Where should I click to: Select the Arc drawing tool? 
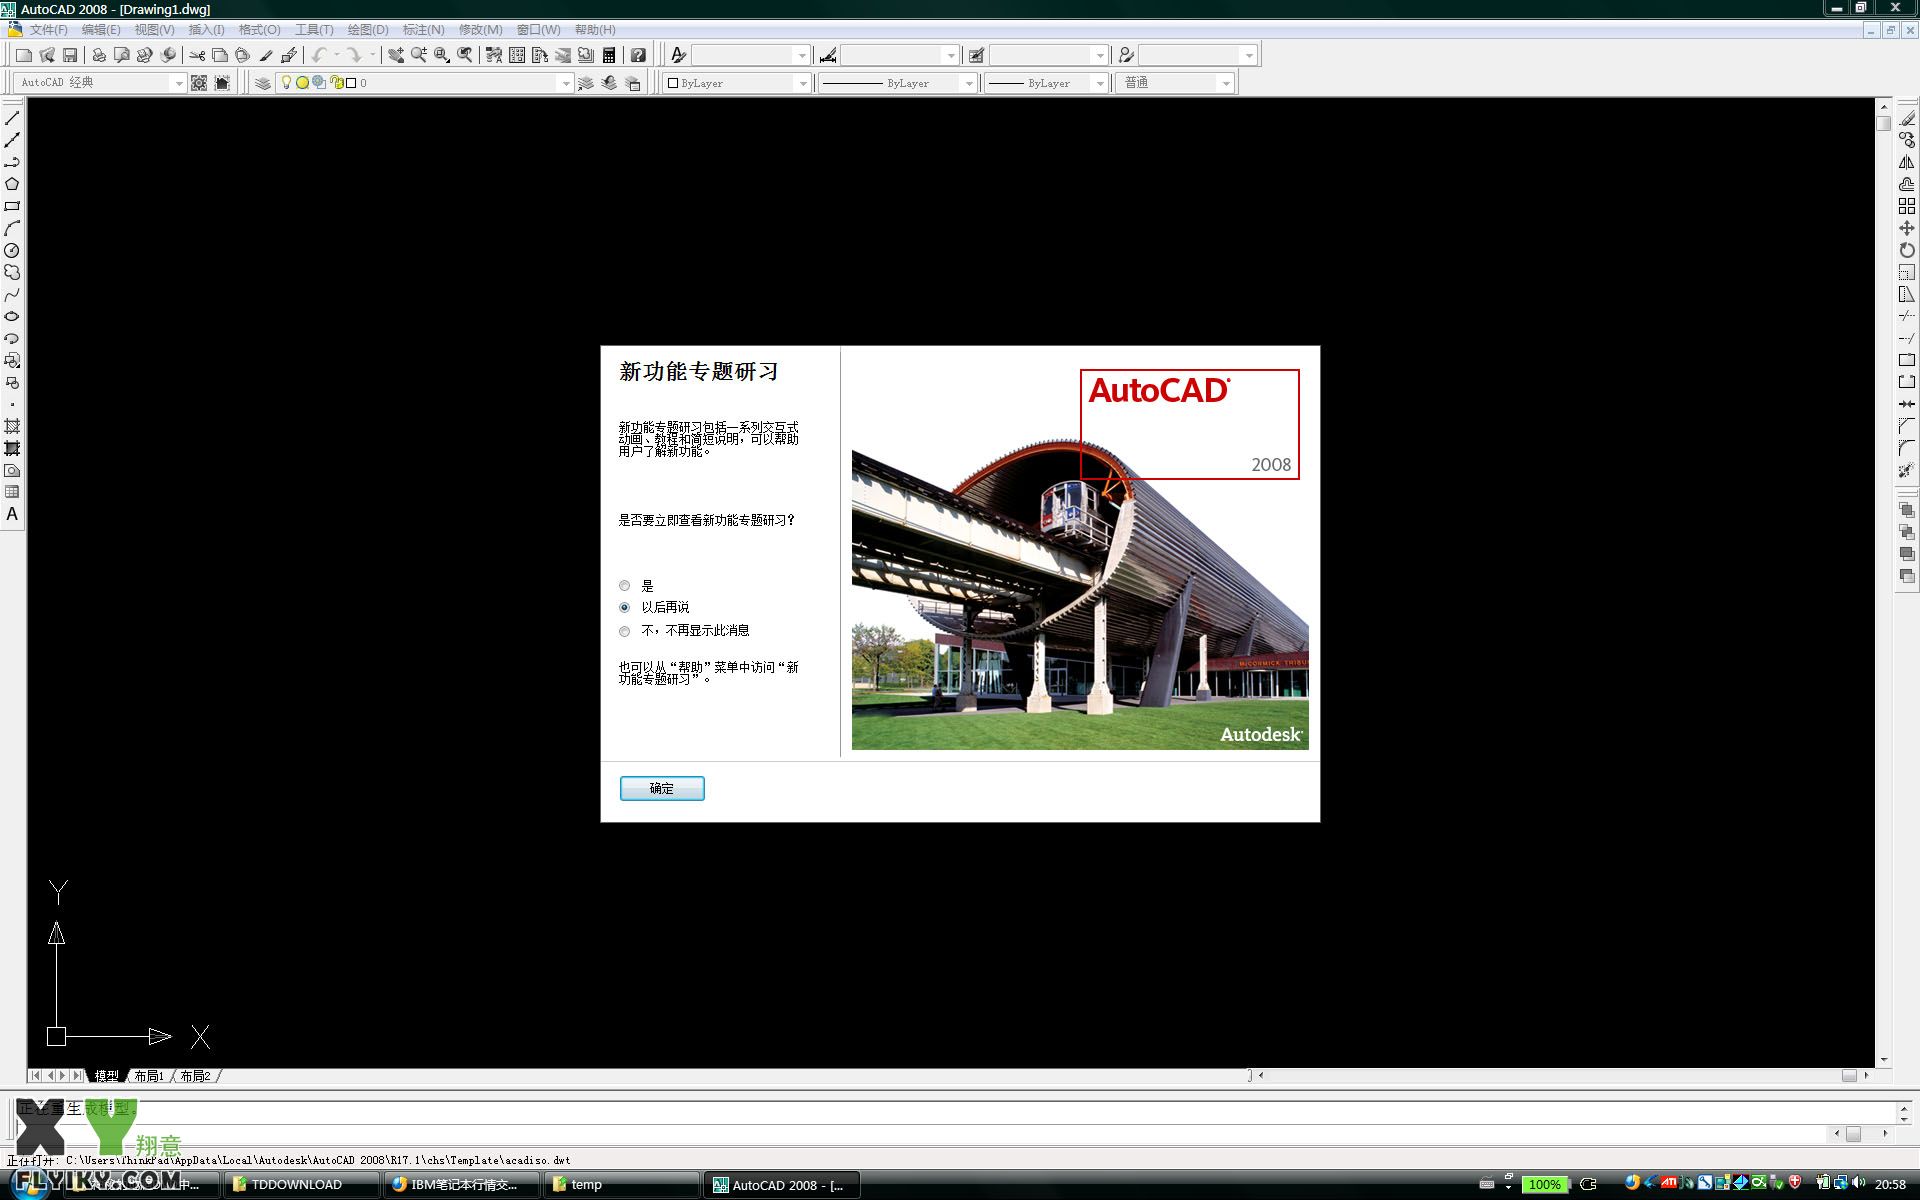(12, 228)
